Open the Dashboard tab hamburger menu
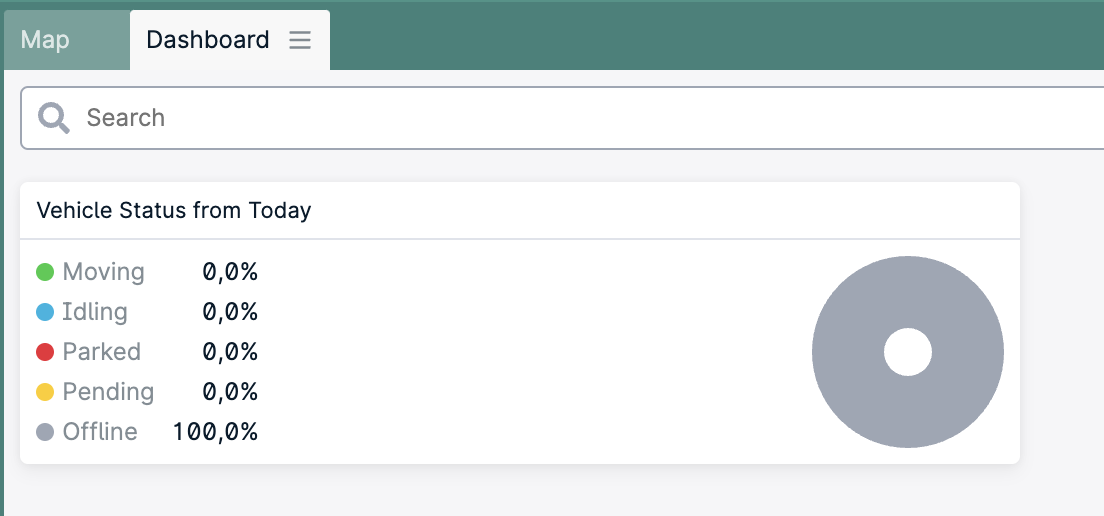This screenshot has height=516, width=1104. [x=300, y=40]
